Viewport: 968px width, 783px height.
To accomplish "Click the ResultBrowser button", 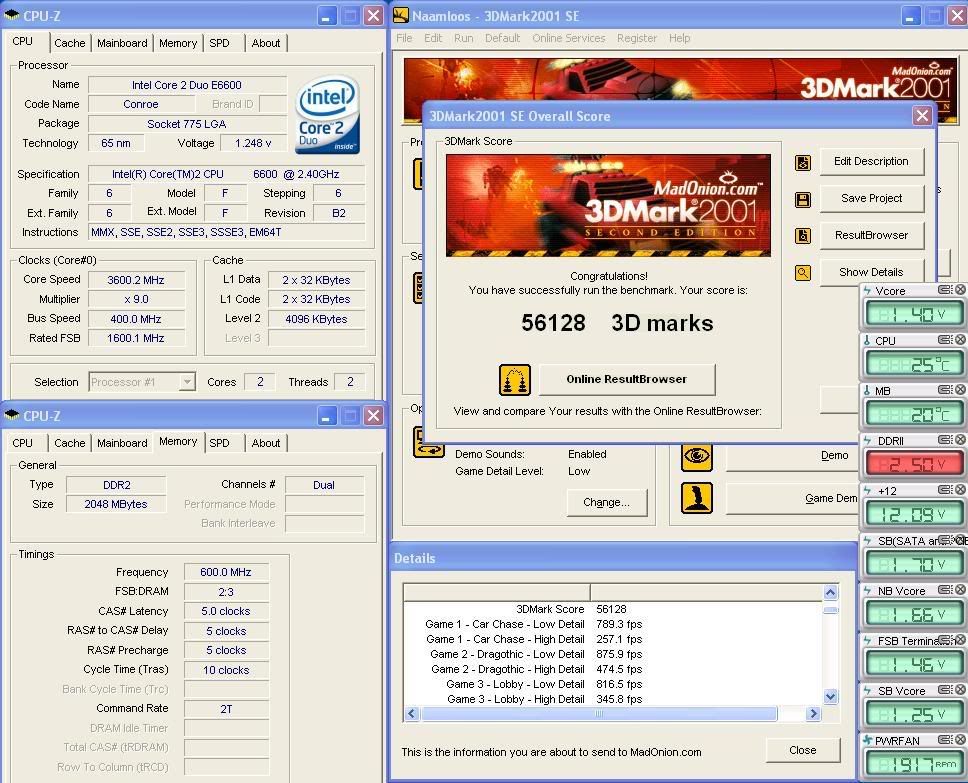I will tap(871, 235).
